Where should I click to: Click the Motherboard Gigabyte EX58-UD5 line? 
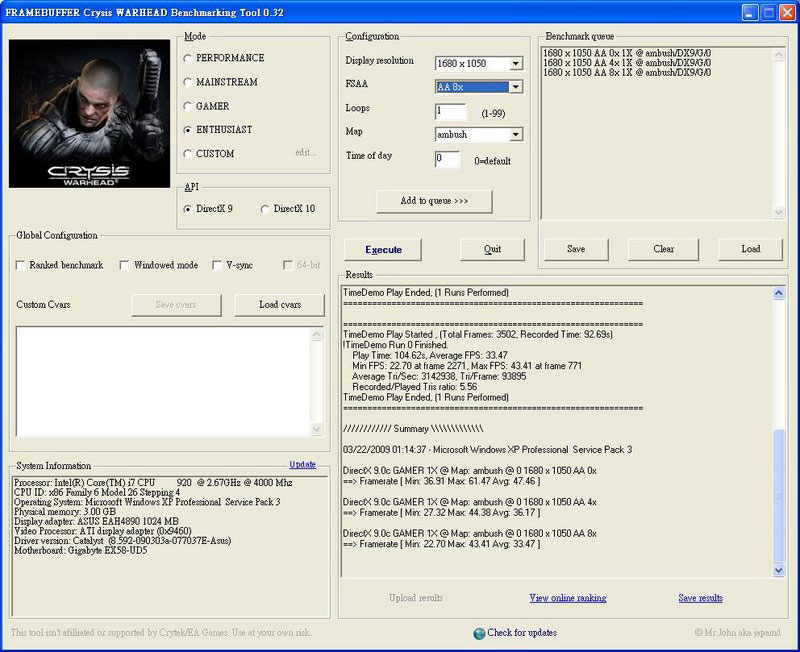pos(81,550)
